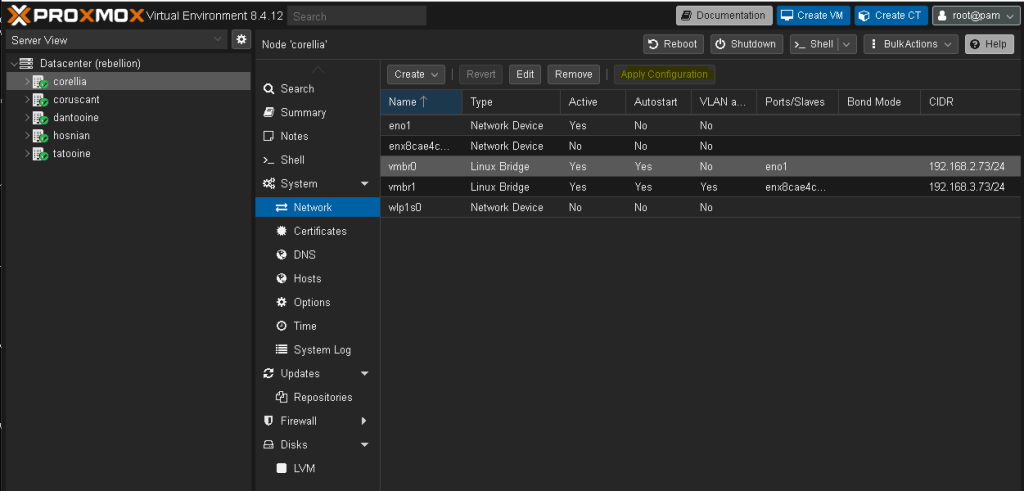Collapse the Disks menu section

pos(364,445)
